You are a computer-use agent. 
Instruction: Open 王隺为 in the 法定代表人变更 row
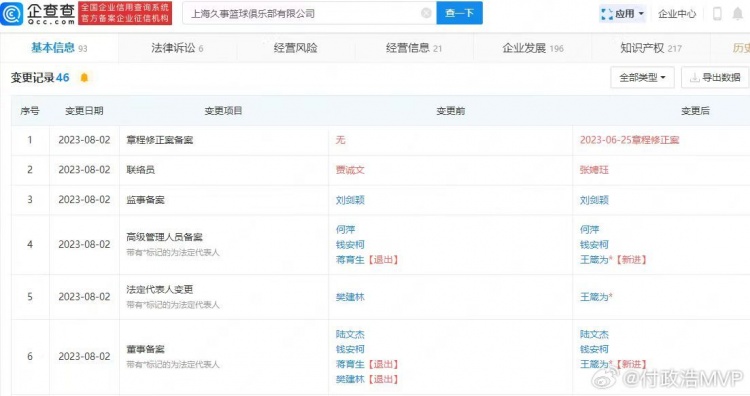point(594,297)
